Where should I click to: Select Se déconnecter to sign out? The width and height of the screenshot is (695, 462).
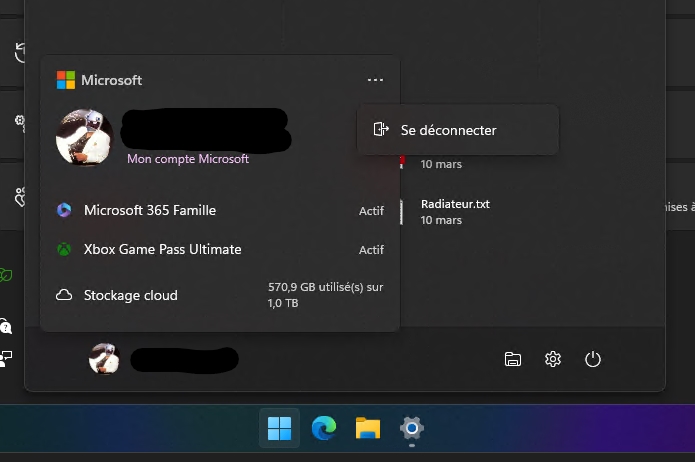(x=447, y=130)
